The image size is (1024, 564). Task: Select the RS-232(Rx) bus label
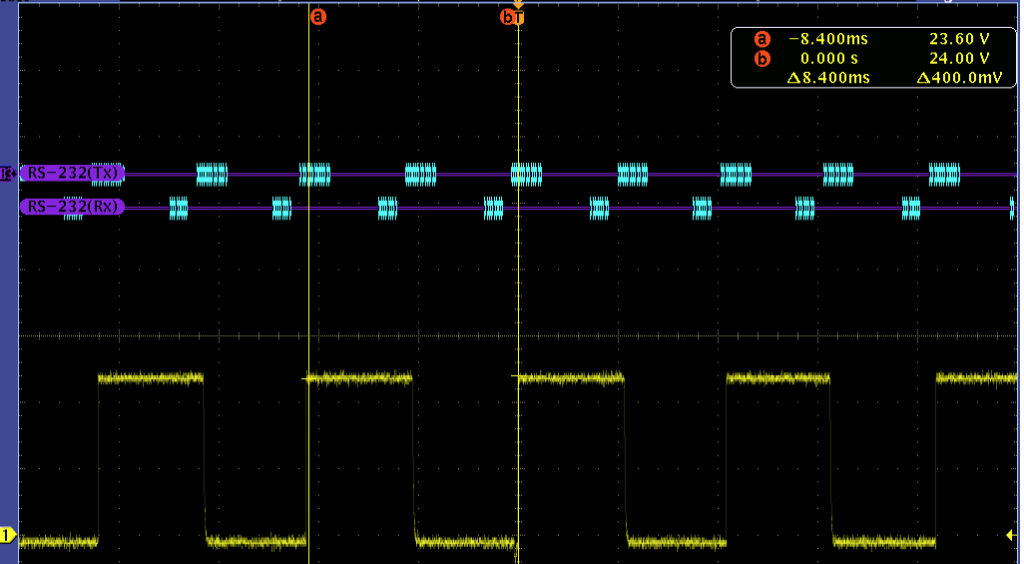tap(72, 207)
